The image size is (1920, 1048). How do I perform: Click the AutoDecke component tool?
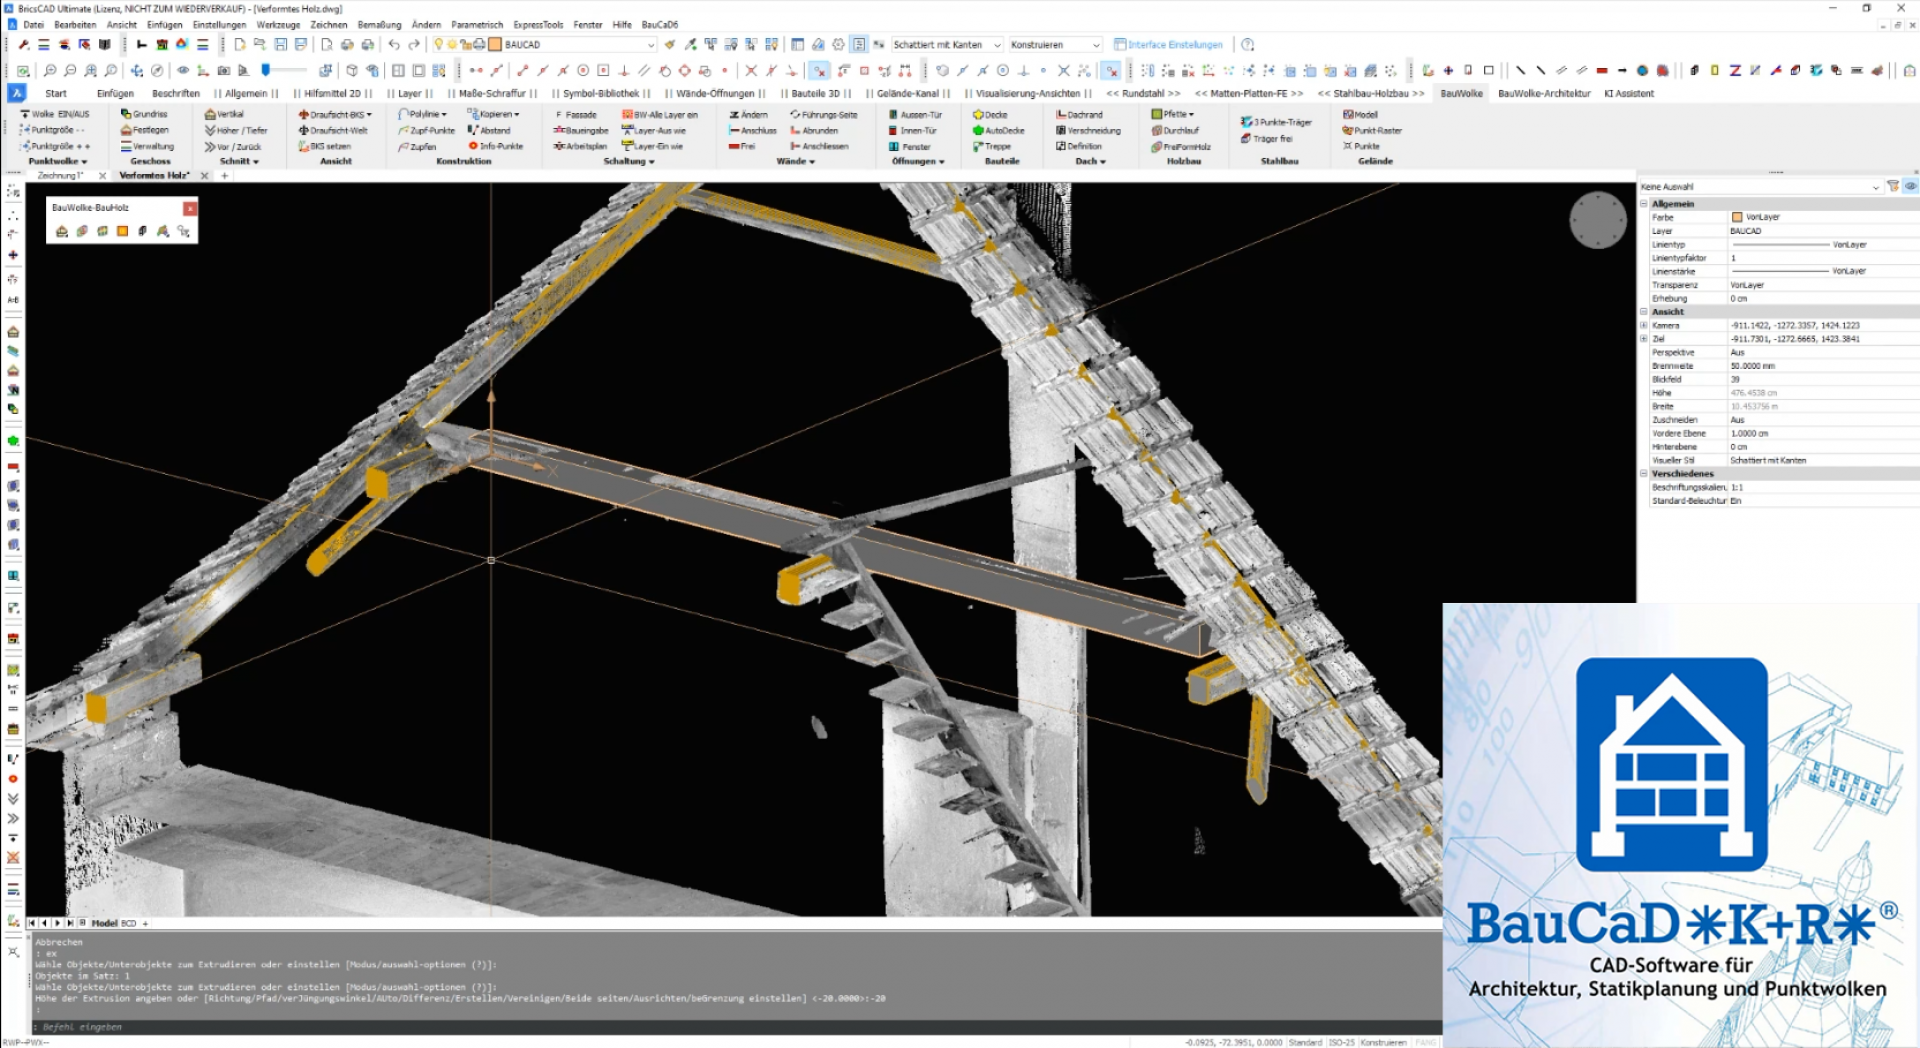click(998, 130)
